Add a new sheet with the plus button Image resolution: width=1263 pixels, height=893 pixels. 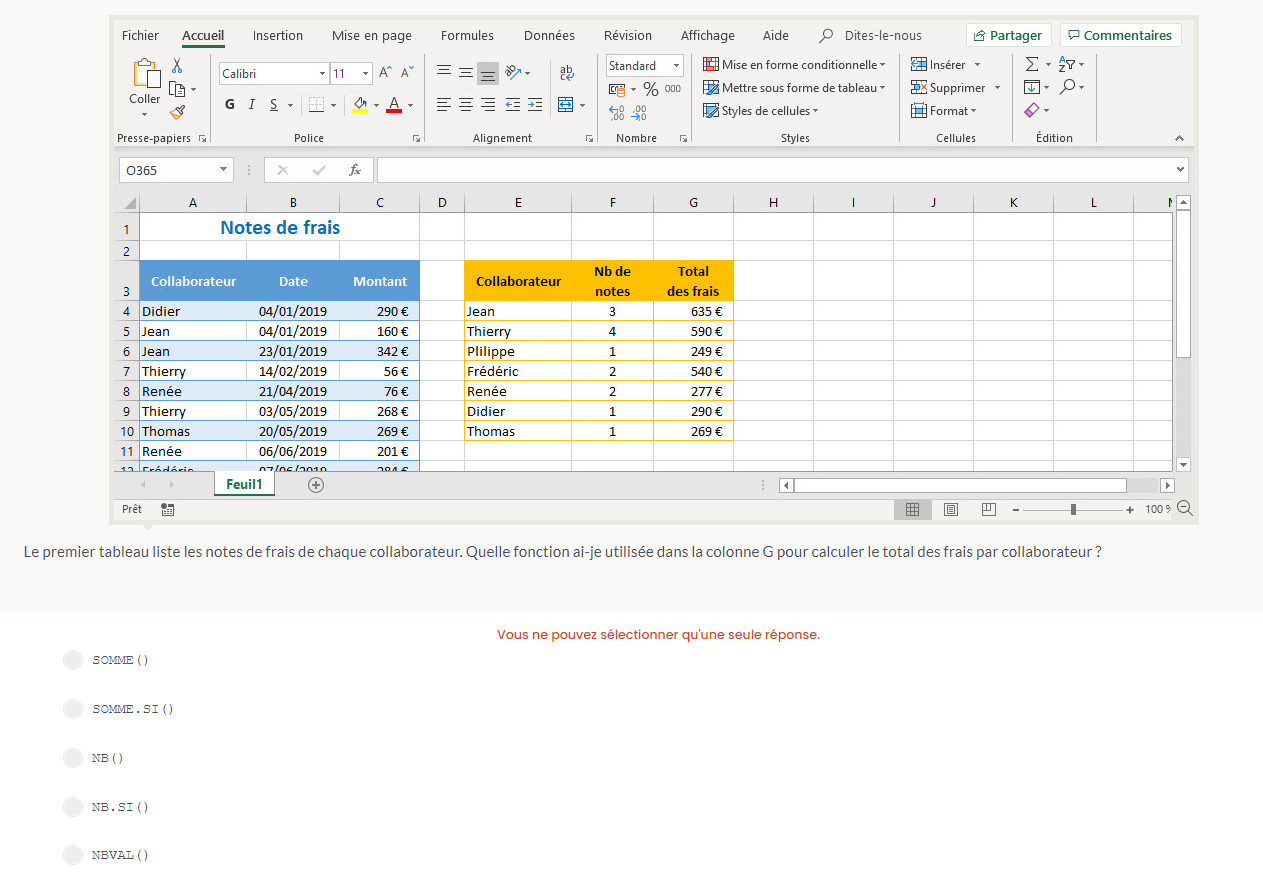coord(316,485)
